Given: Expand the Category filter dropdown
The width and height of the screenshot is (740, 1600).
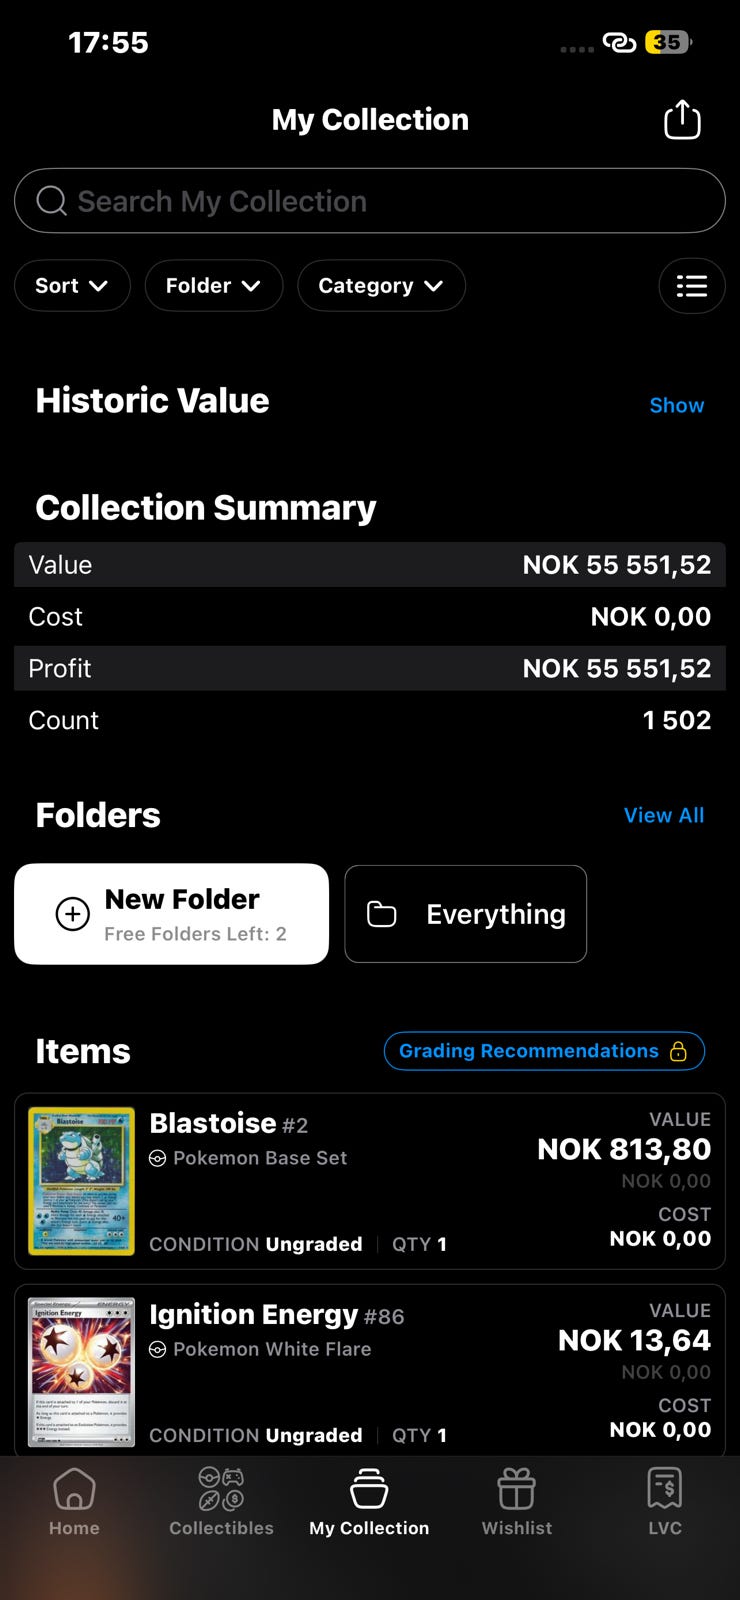Looking at the screenshot, I should [x=380, y=286].
